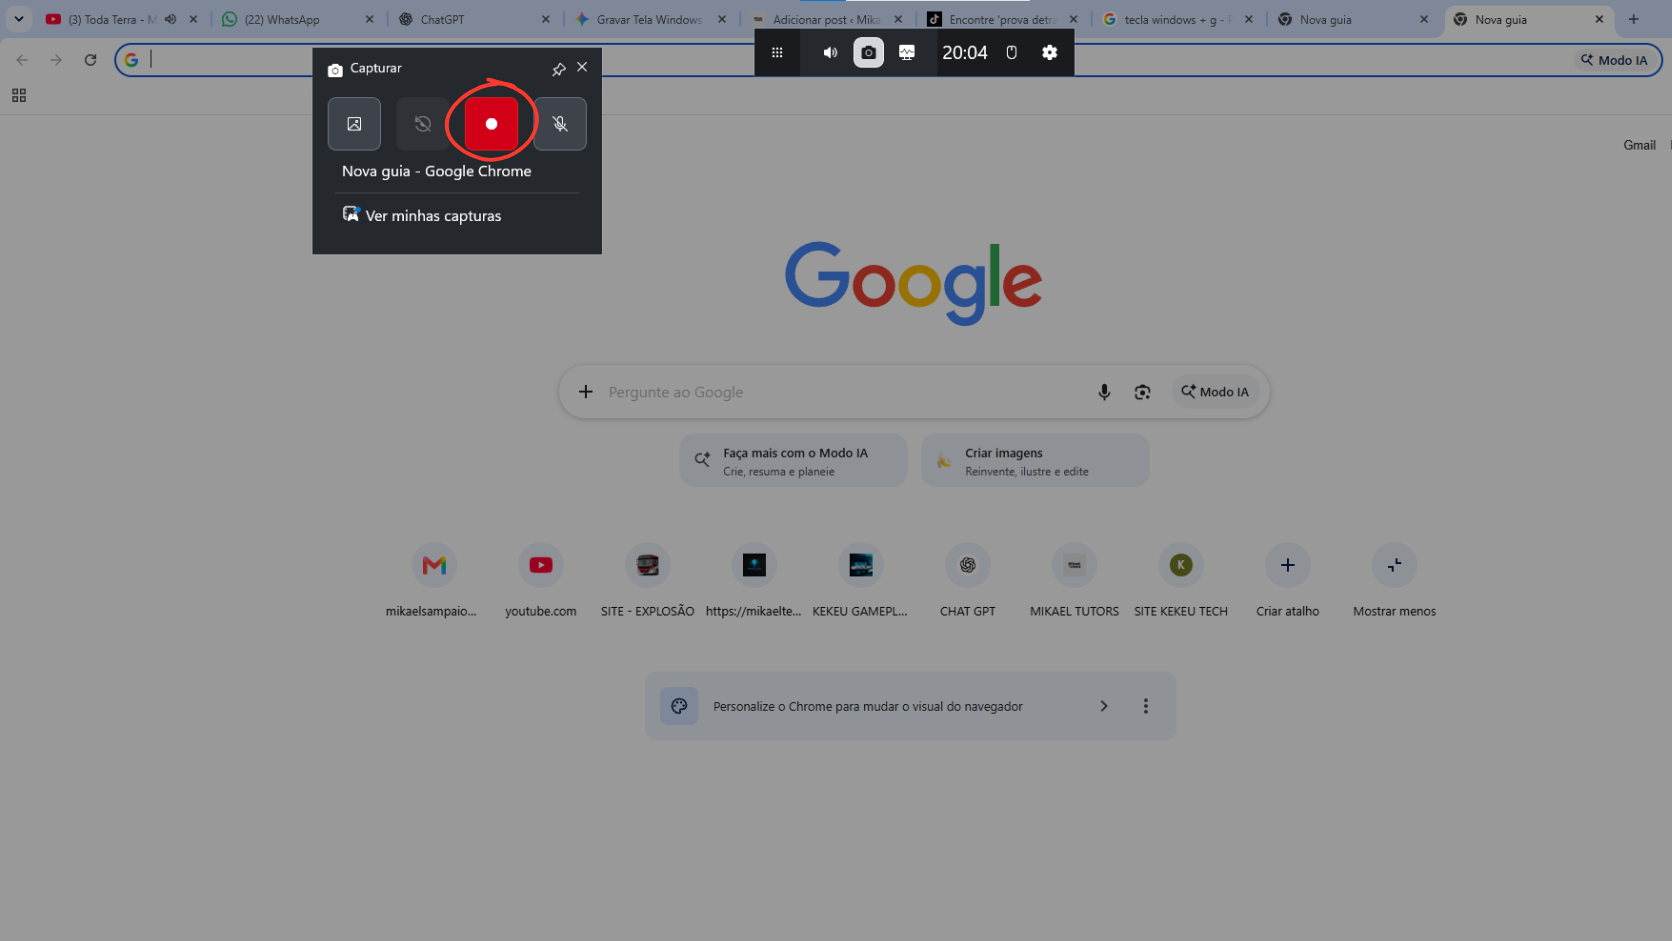Open the SITE KEKEU TECH shortcut
1672x941 pixels.
click(1181, 580)
